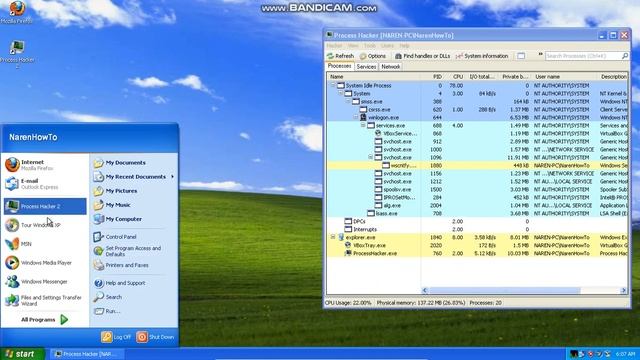Click the explorer.exe process icon
The width and height of the screenshot is (640, 360).
(341, 237)
